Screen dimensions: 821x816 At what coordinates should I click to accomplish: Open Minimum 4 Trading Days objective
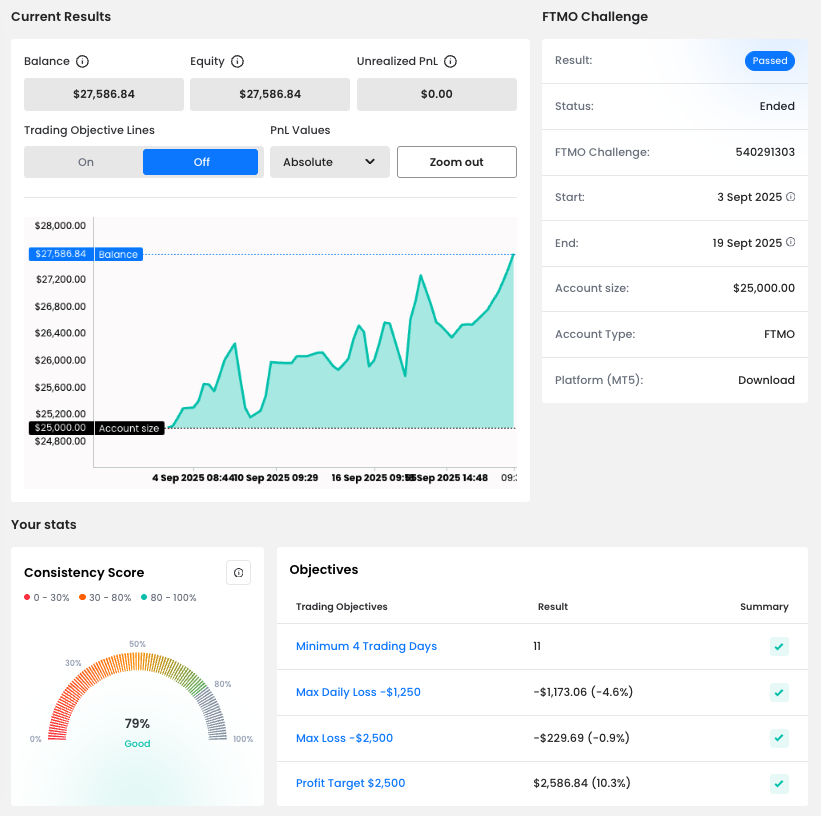366,646
